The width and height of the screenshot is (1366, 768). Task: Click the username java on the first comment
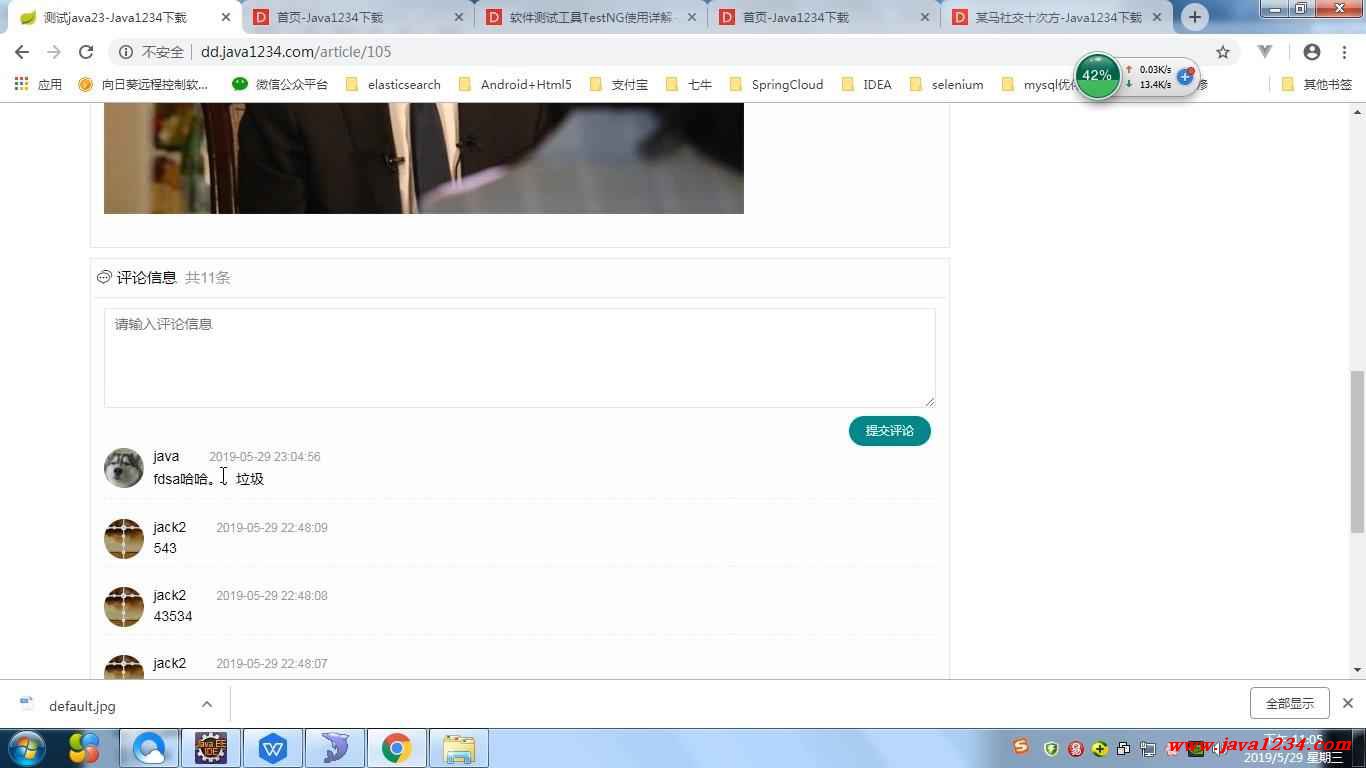(x=166, y=456)
